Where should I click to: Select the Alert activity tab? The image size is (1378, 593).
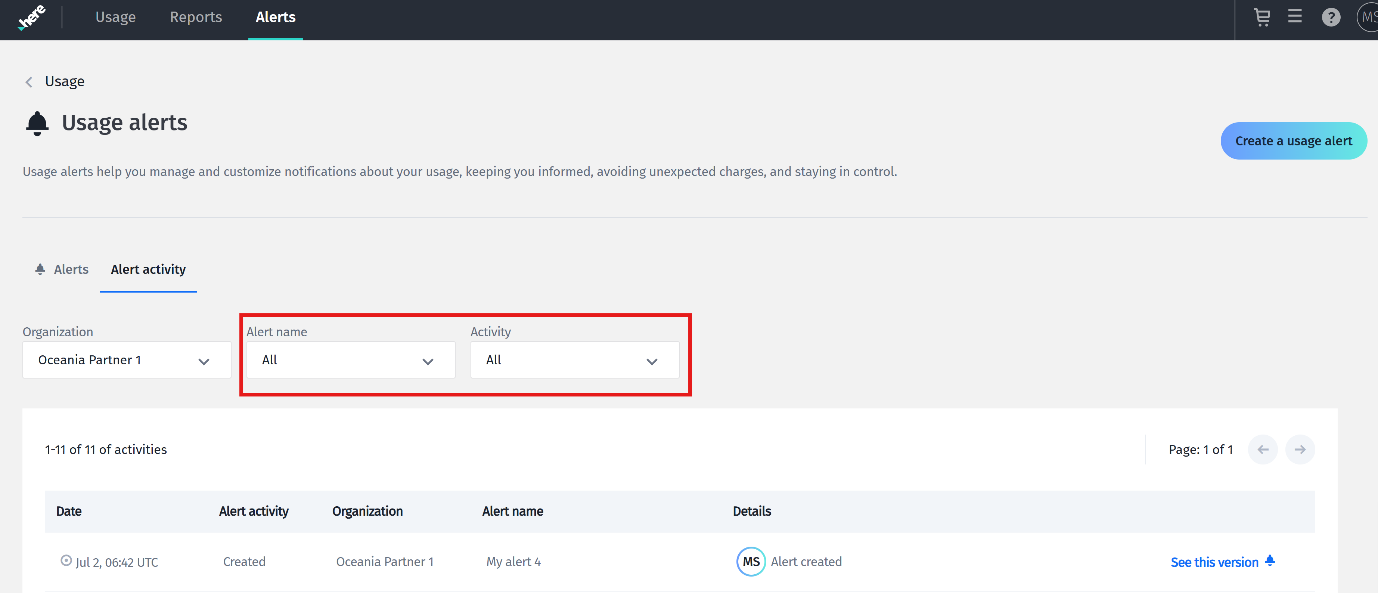click(148, 269)
